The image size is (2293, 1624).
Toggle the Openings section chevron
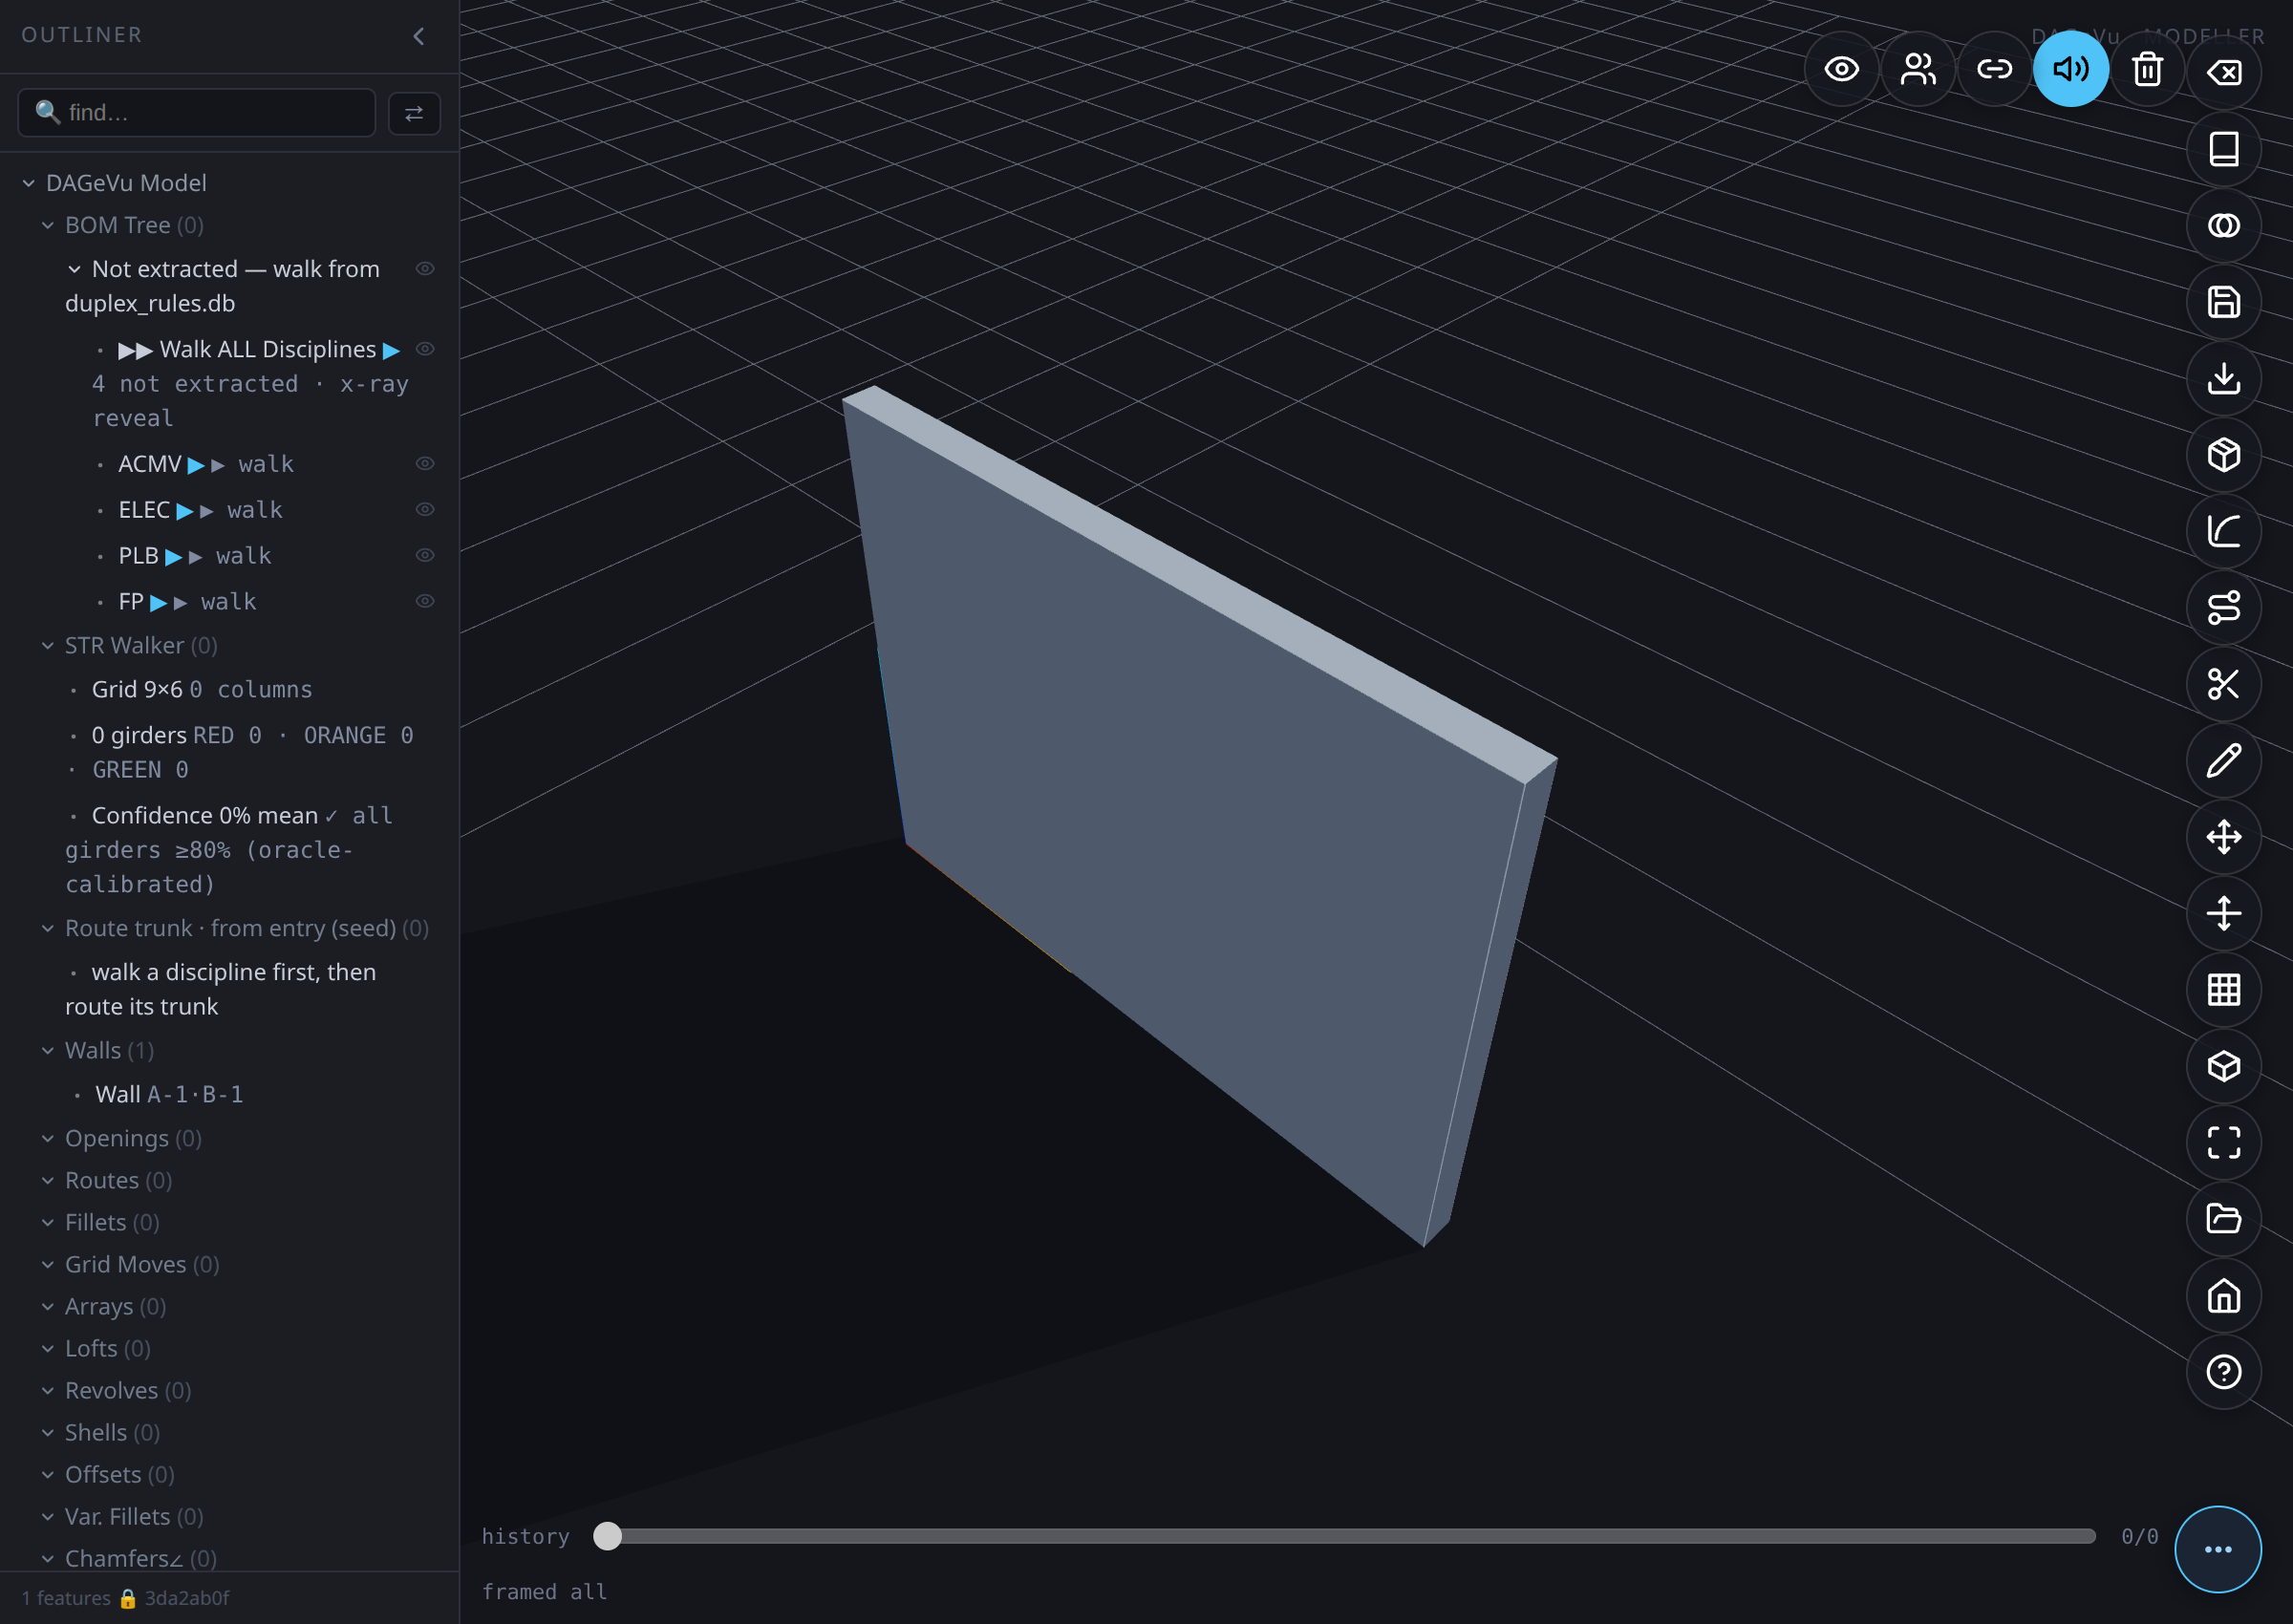tap(48, 1139)
